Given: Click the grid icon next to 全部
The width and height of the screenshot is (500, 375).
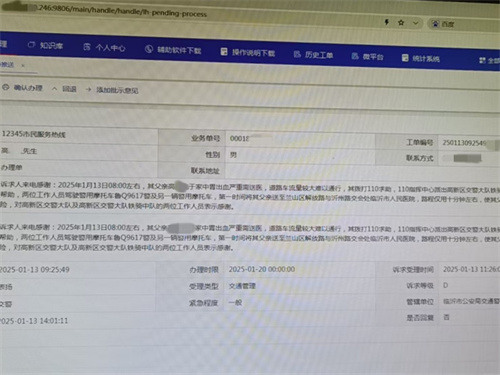Looking at the screenshot, I should click(x=482, y=60).
